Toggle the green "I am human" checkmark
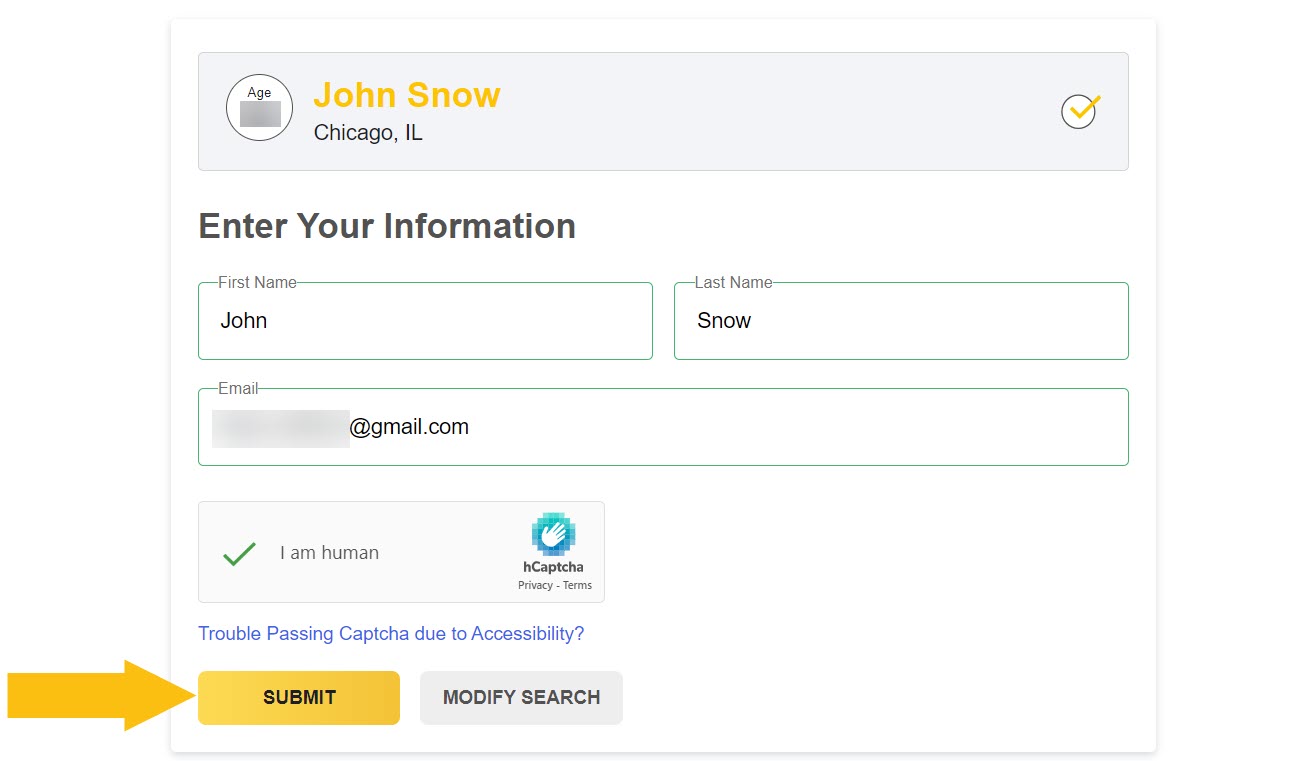This screenshot has height=761, width=1308. (x=239, y=553)
